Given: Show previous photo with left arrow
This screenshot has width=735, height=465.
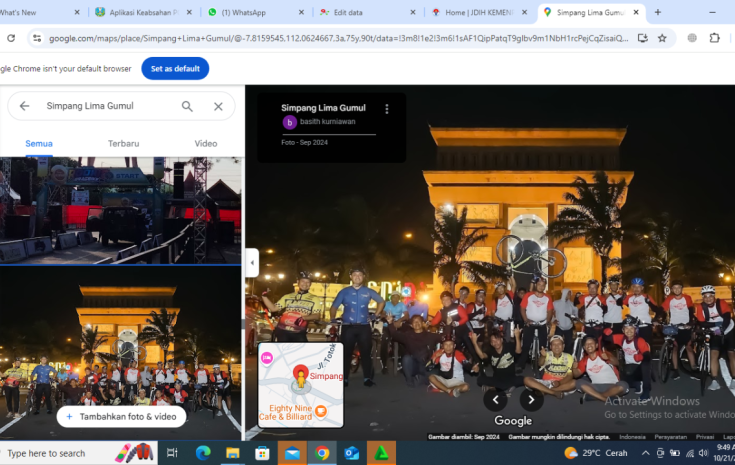Looking at the screenshot, I should 495,400.
